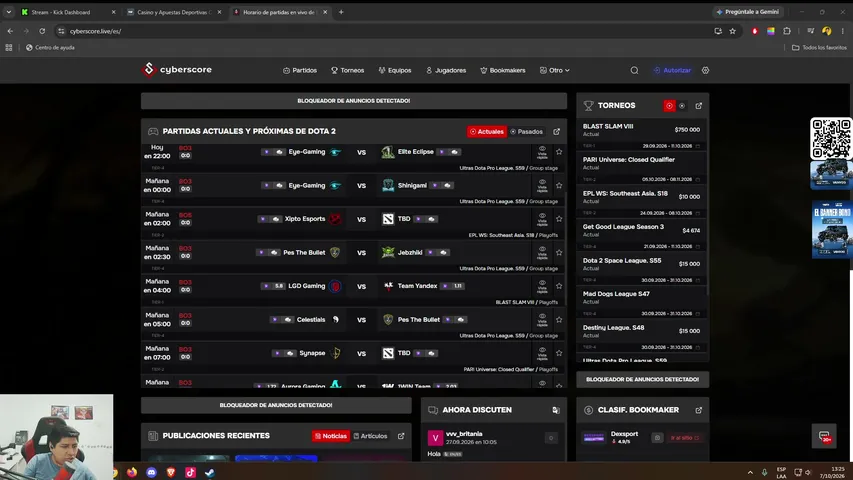This screenshot has width=853, height=480.
Task: Open the chat bubble widget with 20+ badge
Action: (825, 436)
